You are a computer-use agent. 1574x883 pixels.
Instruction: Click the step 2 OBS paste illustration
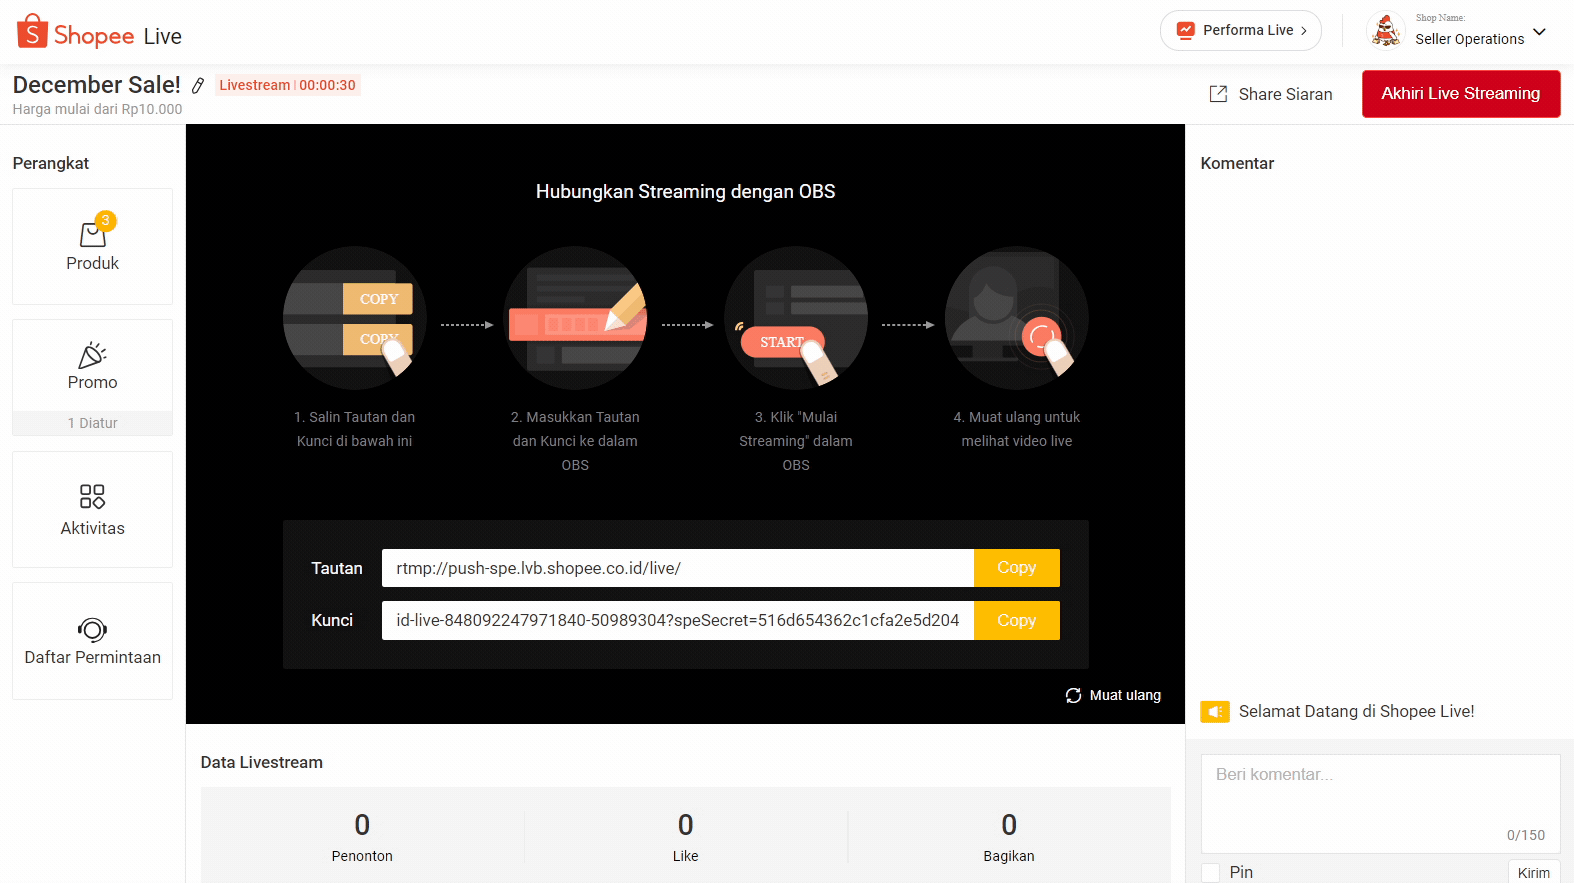point(575,318)
